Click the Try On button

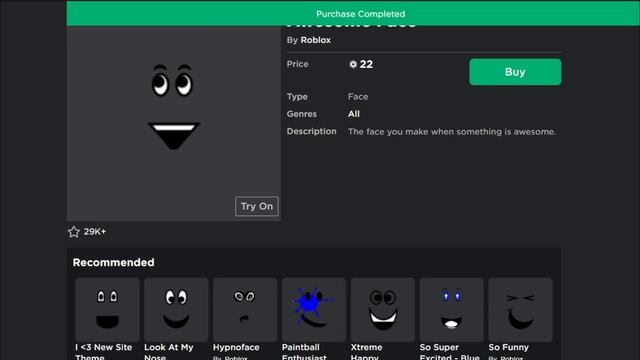point(257,206)
